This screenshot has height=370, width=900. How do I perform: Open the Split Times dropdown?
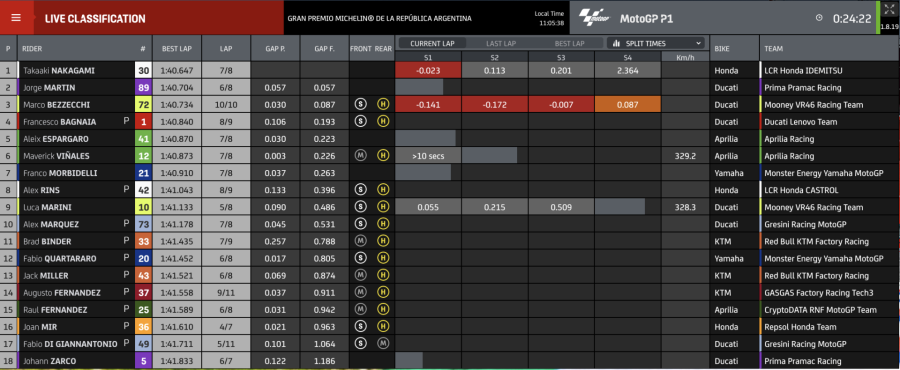[x=655, y=43]
